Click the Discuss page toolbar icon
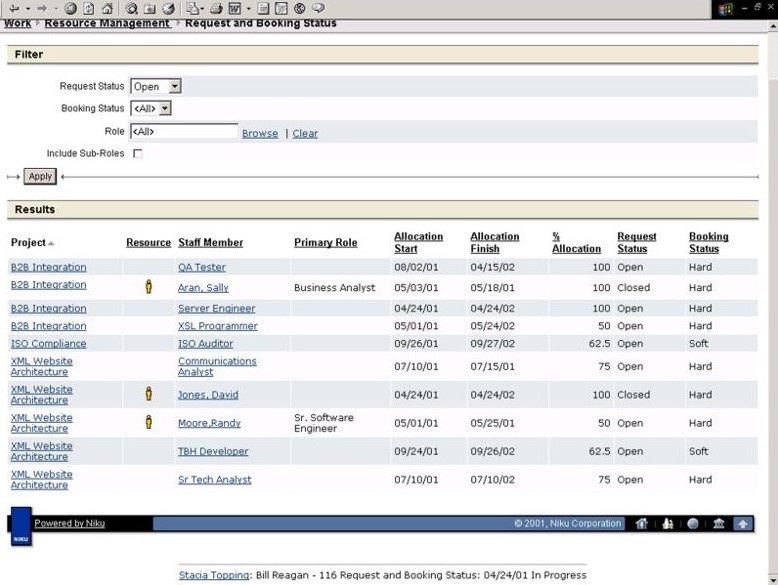 pyautogui.click(x=263, y=8)
